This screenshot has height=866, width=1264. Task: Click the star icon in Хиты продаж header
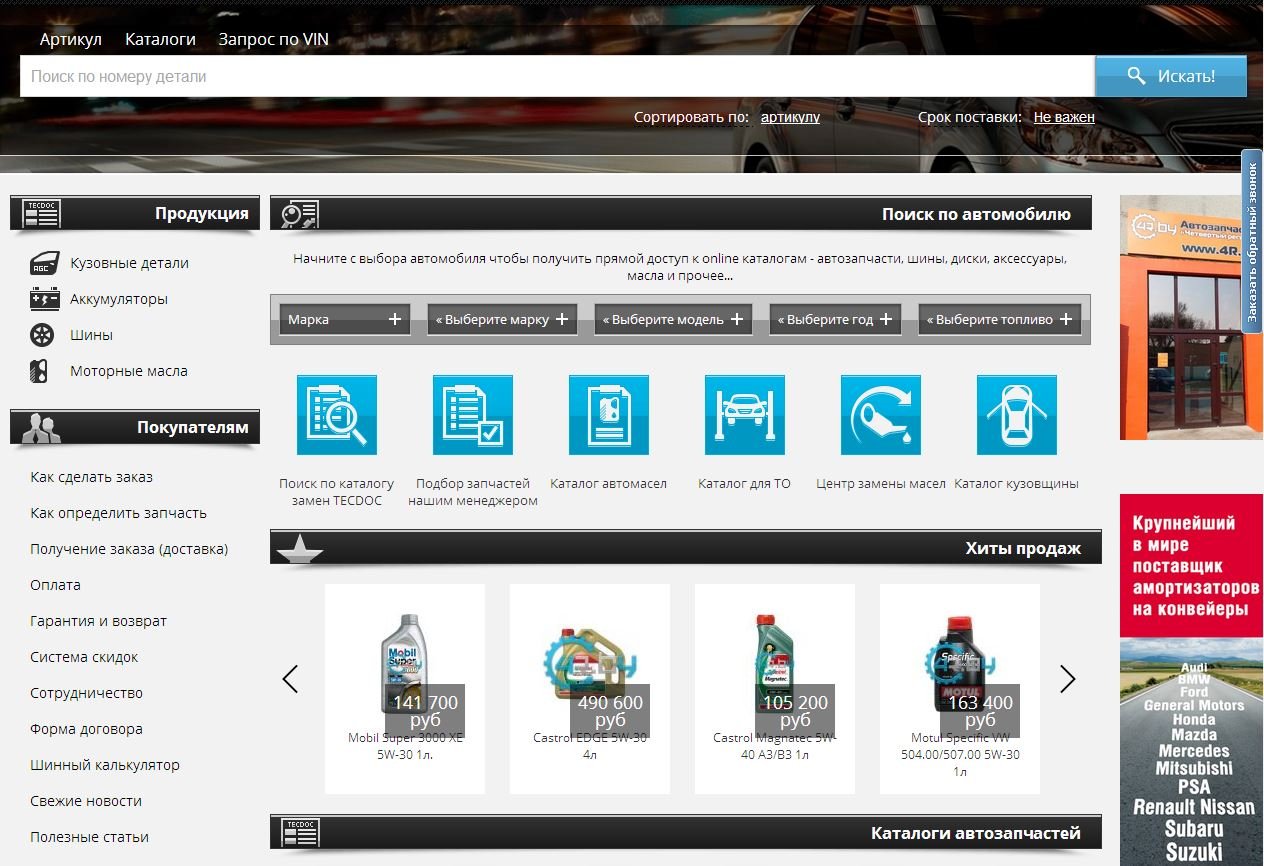(x=299, y=549)
